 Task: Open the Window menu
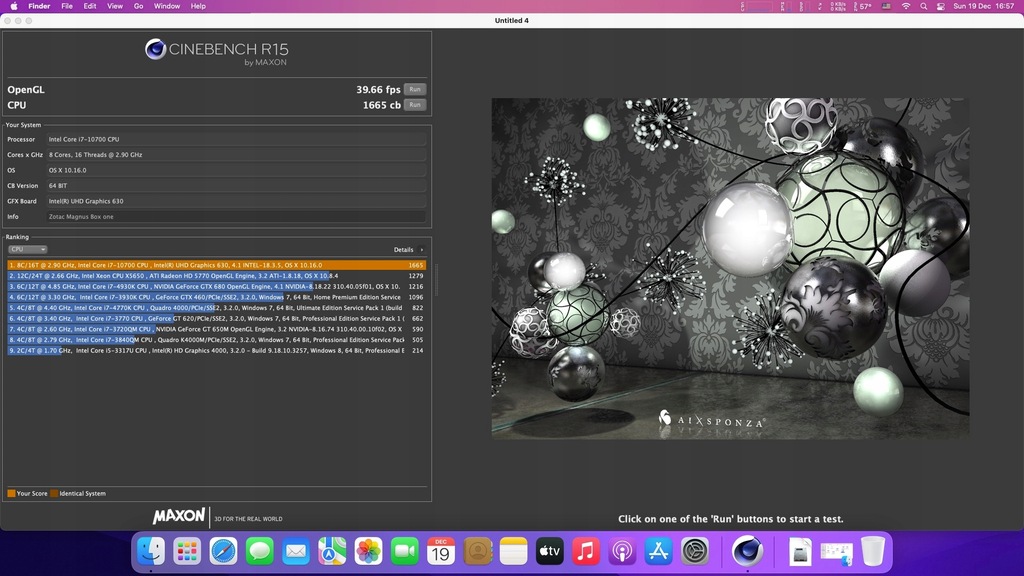coord(167,6)
